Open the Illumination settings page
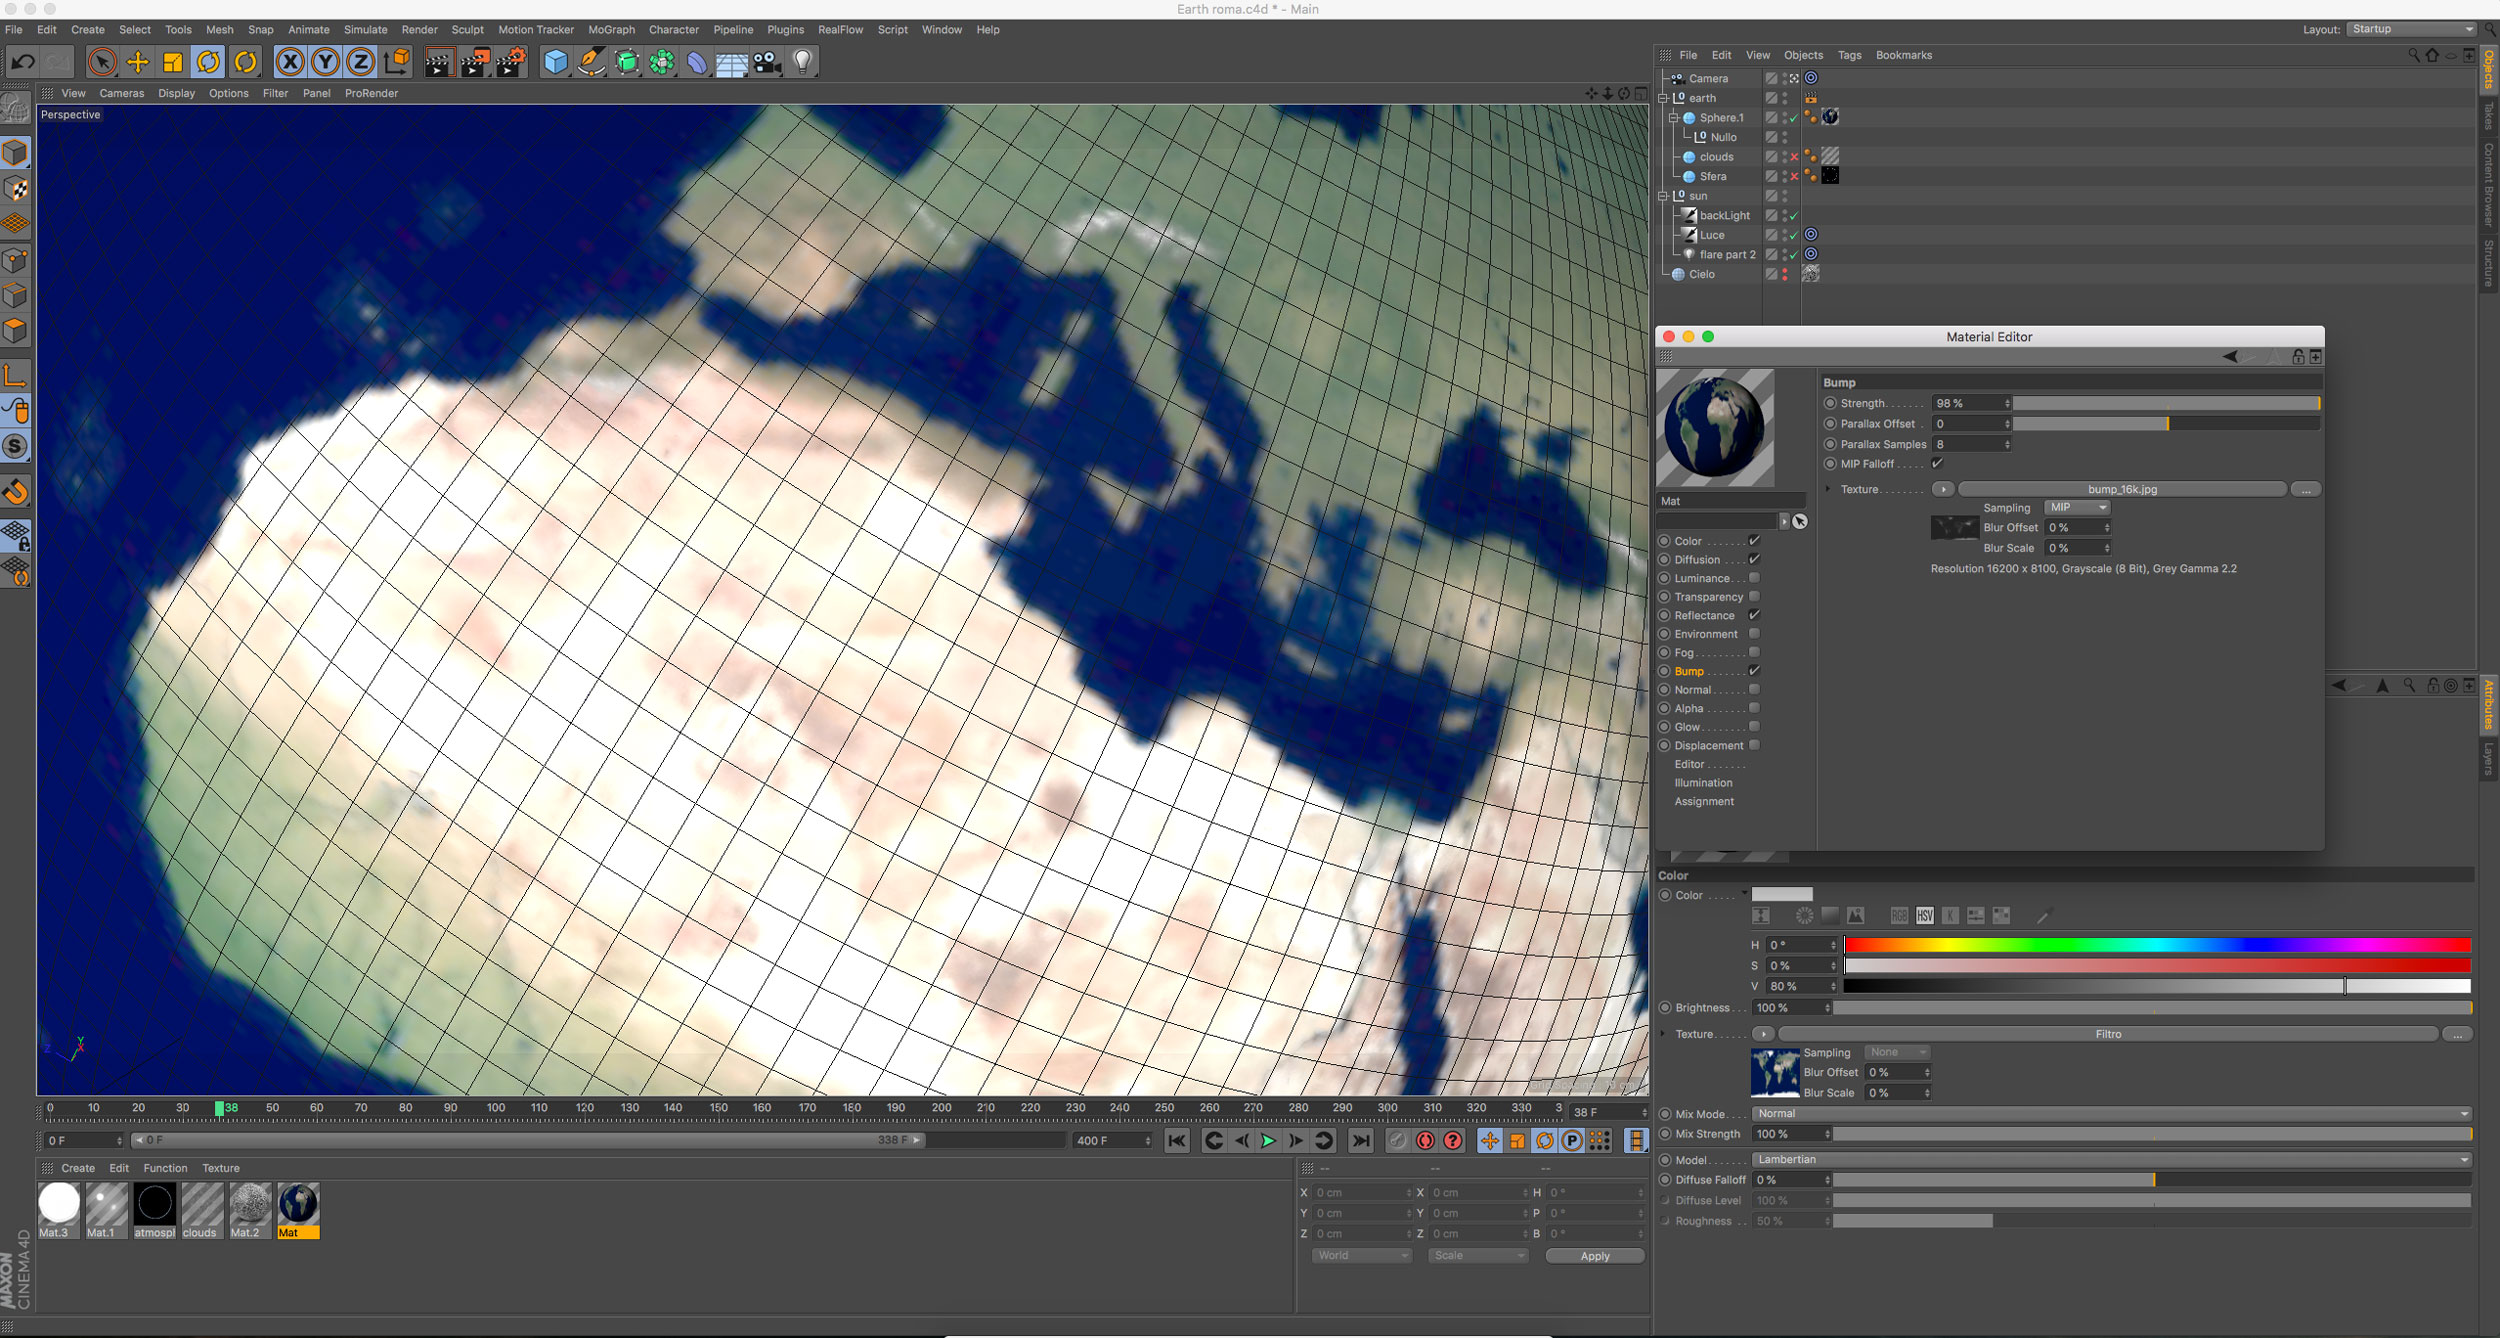The image size is (2500, 1338). (x=1703, y=783)
